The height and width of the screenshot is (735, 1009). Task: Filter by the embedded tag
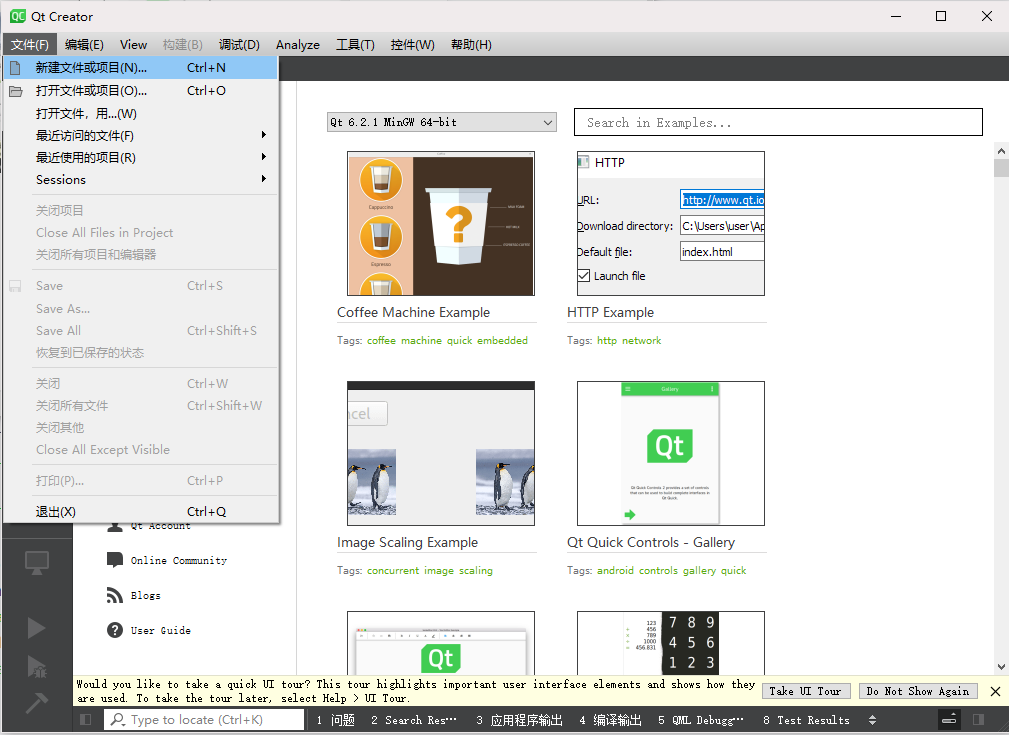click(x=503, y=340)
